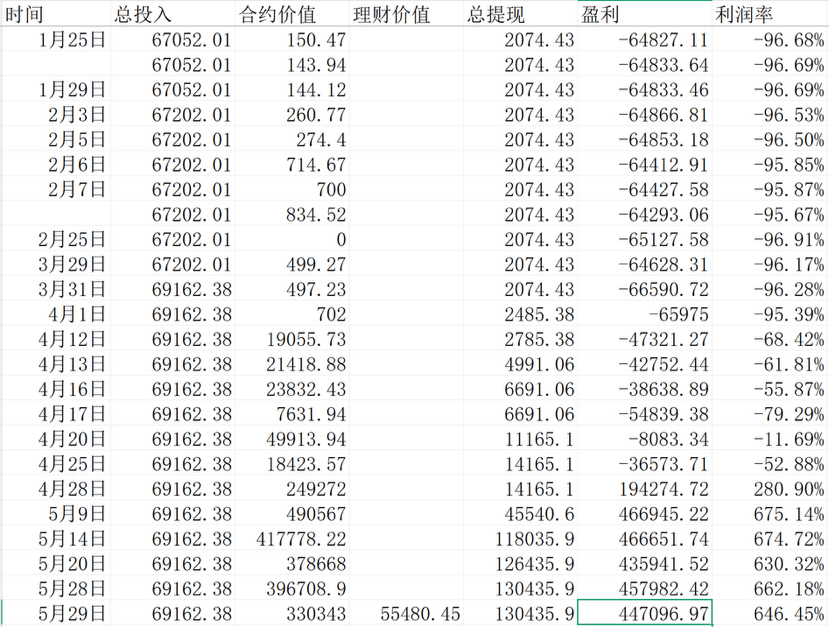Screen dimensions: 829x627
Task: Click the date cell 3月29日
Action: click(55, 264)
